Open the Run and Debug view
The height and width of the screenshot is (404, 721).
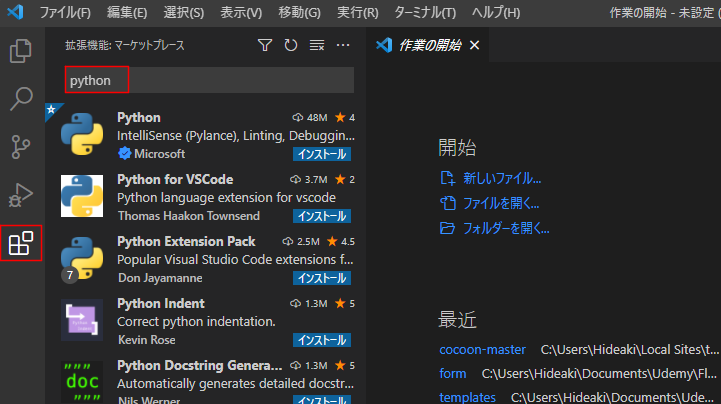point(21,195)
